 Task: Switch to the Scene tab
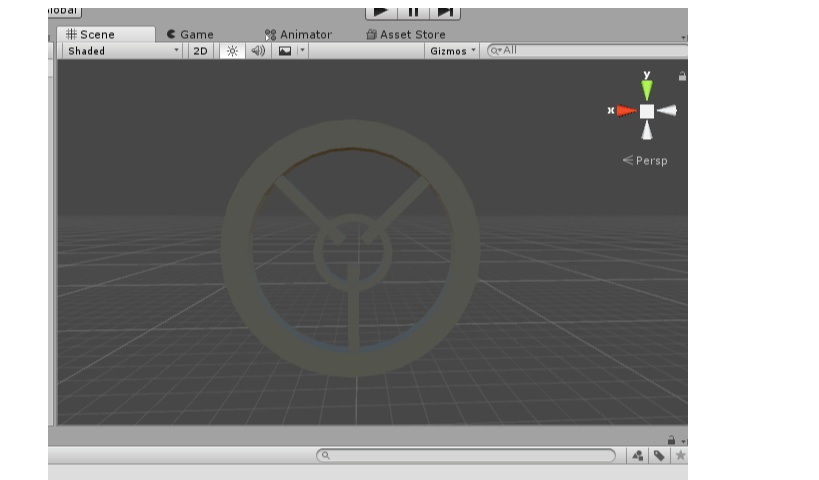coord(106,34)
